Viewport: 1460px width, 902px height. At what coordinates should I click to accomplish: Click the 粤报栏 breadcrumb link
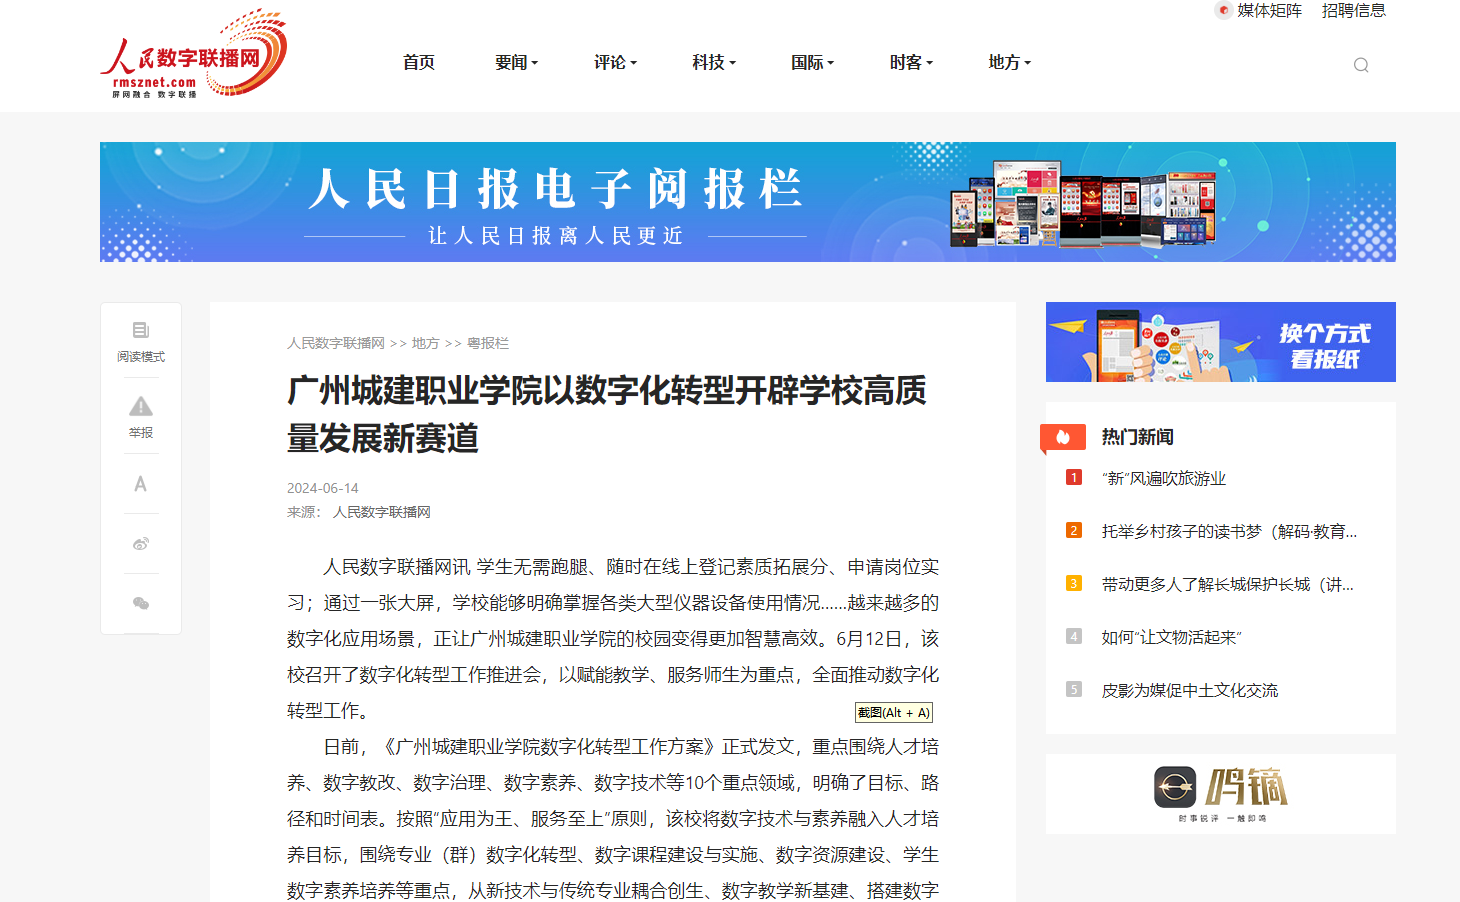[x=488, y=343]
